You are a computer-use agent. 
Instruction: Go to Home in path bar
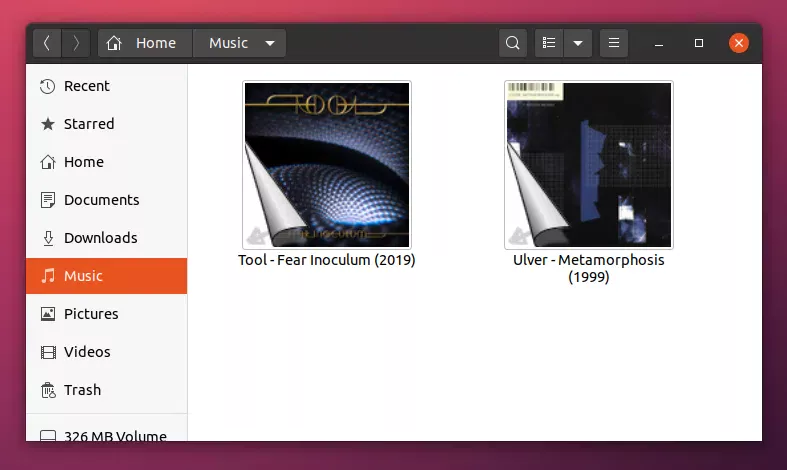(143, 43)
